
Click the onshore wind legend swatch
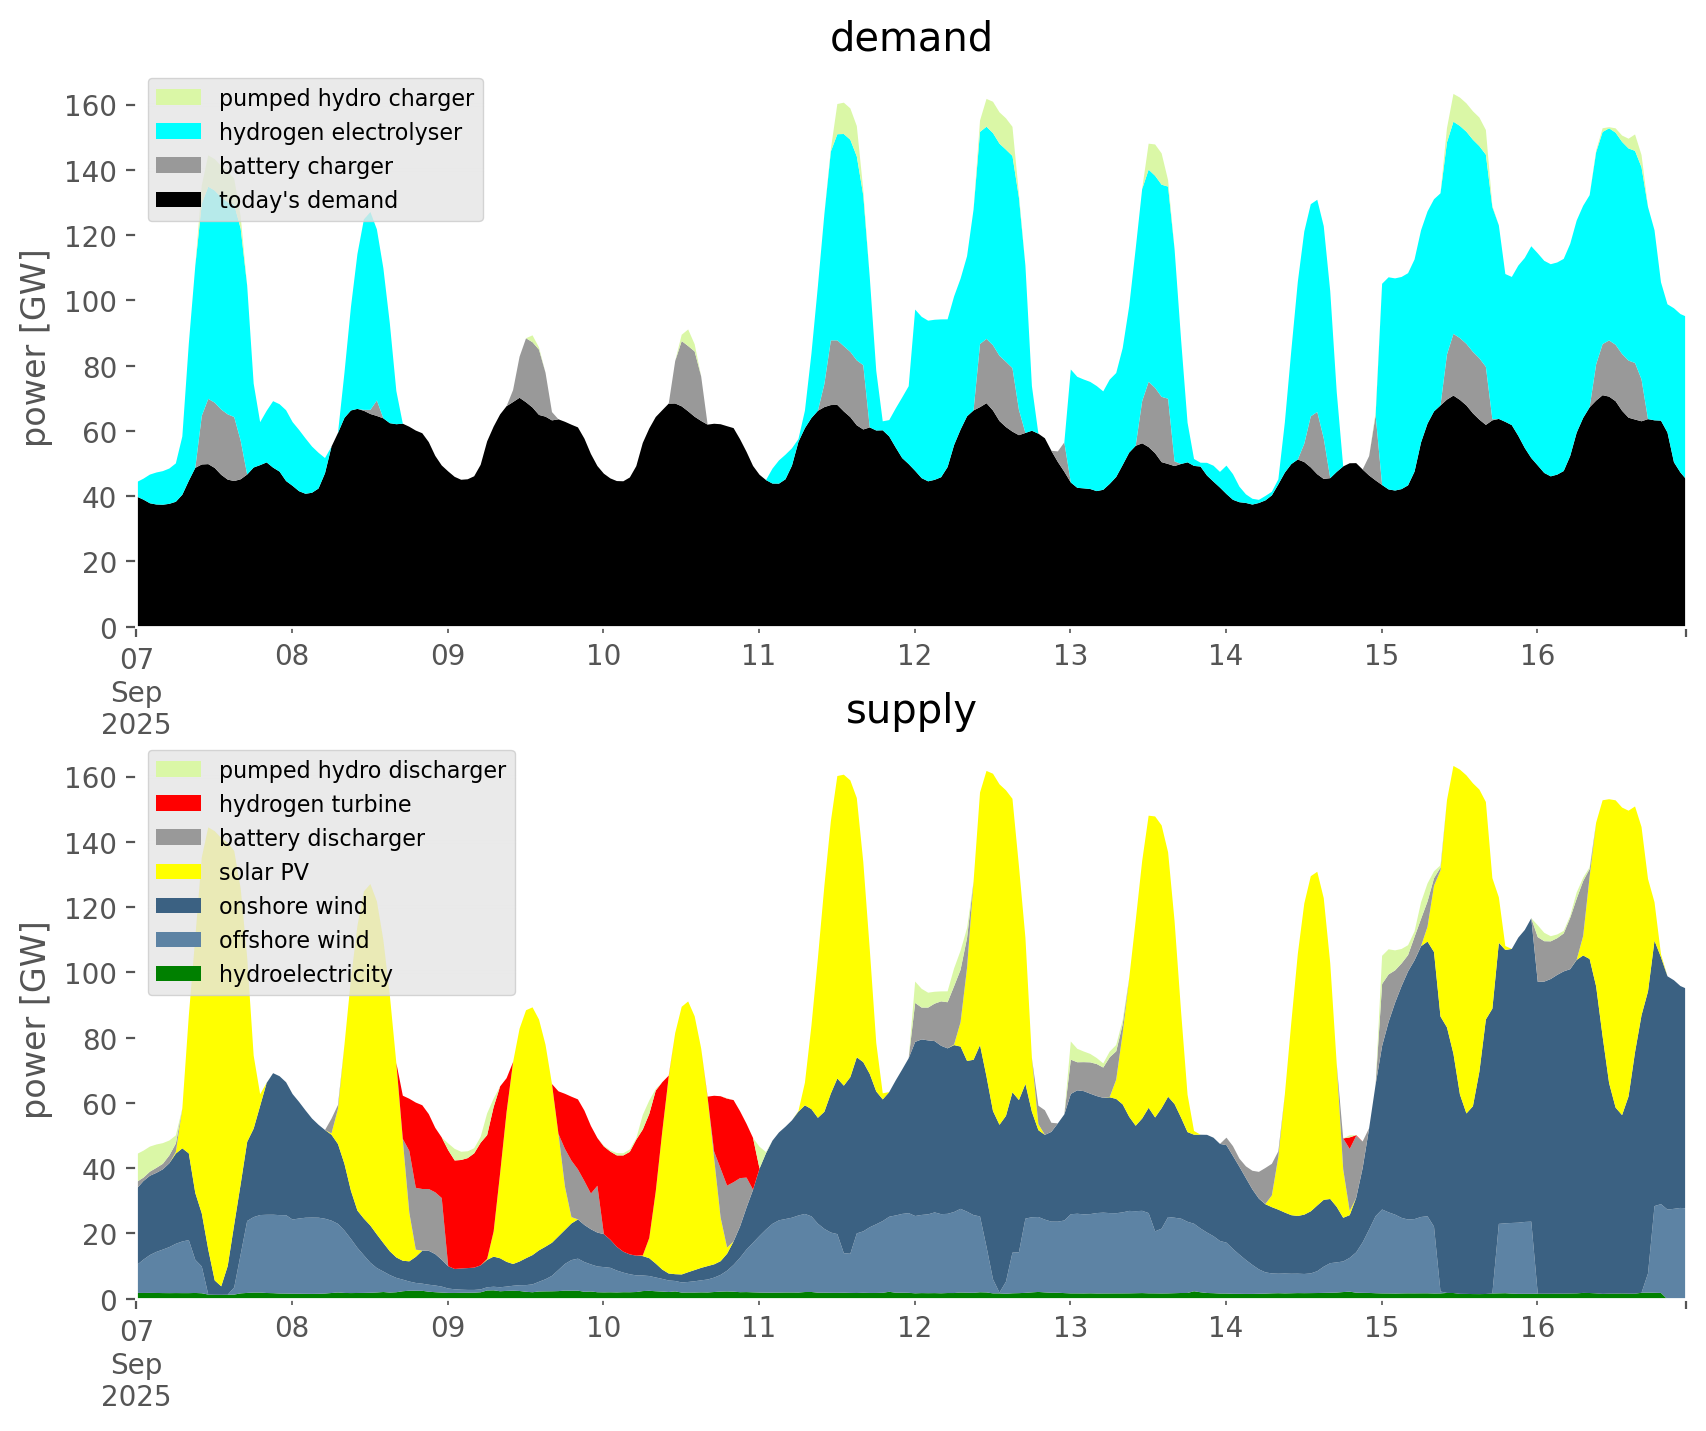coord(179,906)
